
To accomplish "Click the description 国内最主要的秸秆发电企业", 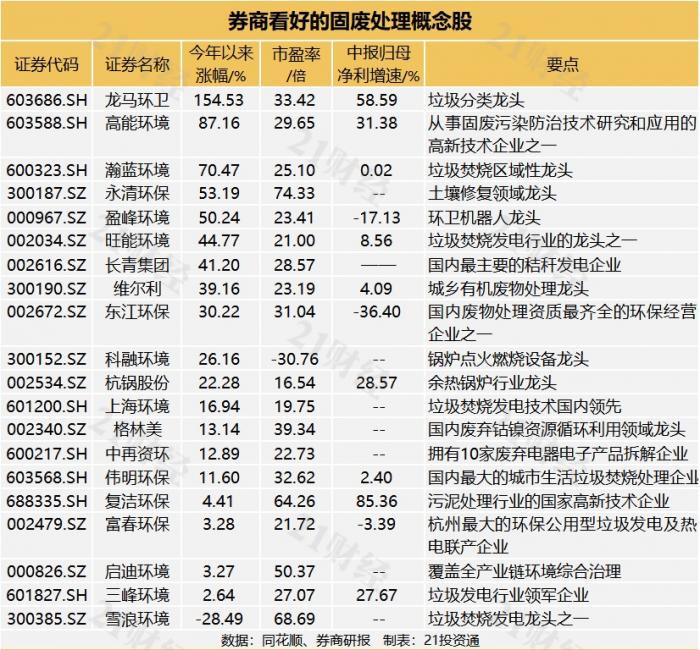I will (x=524, y=265).
